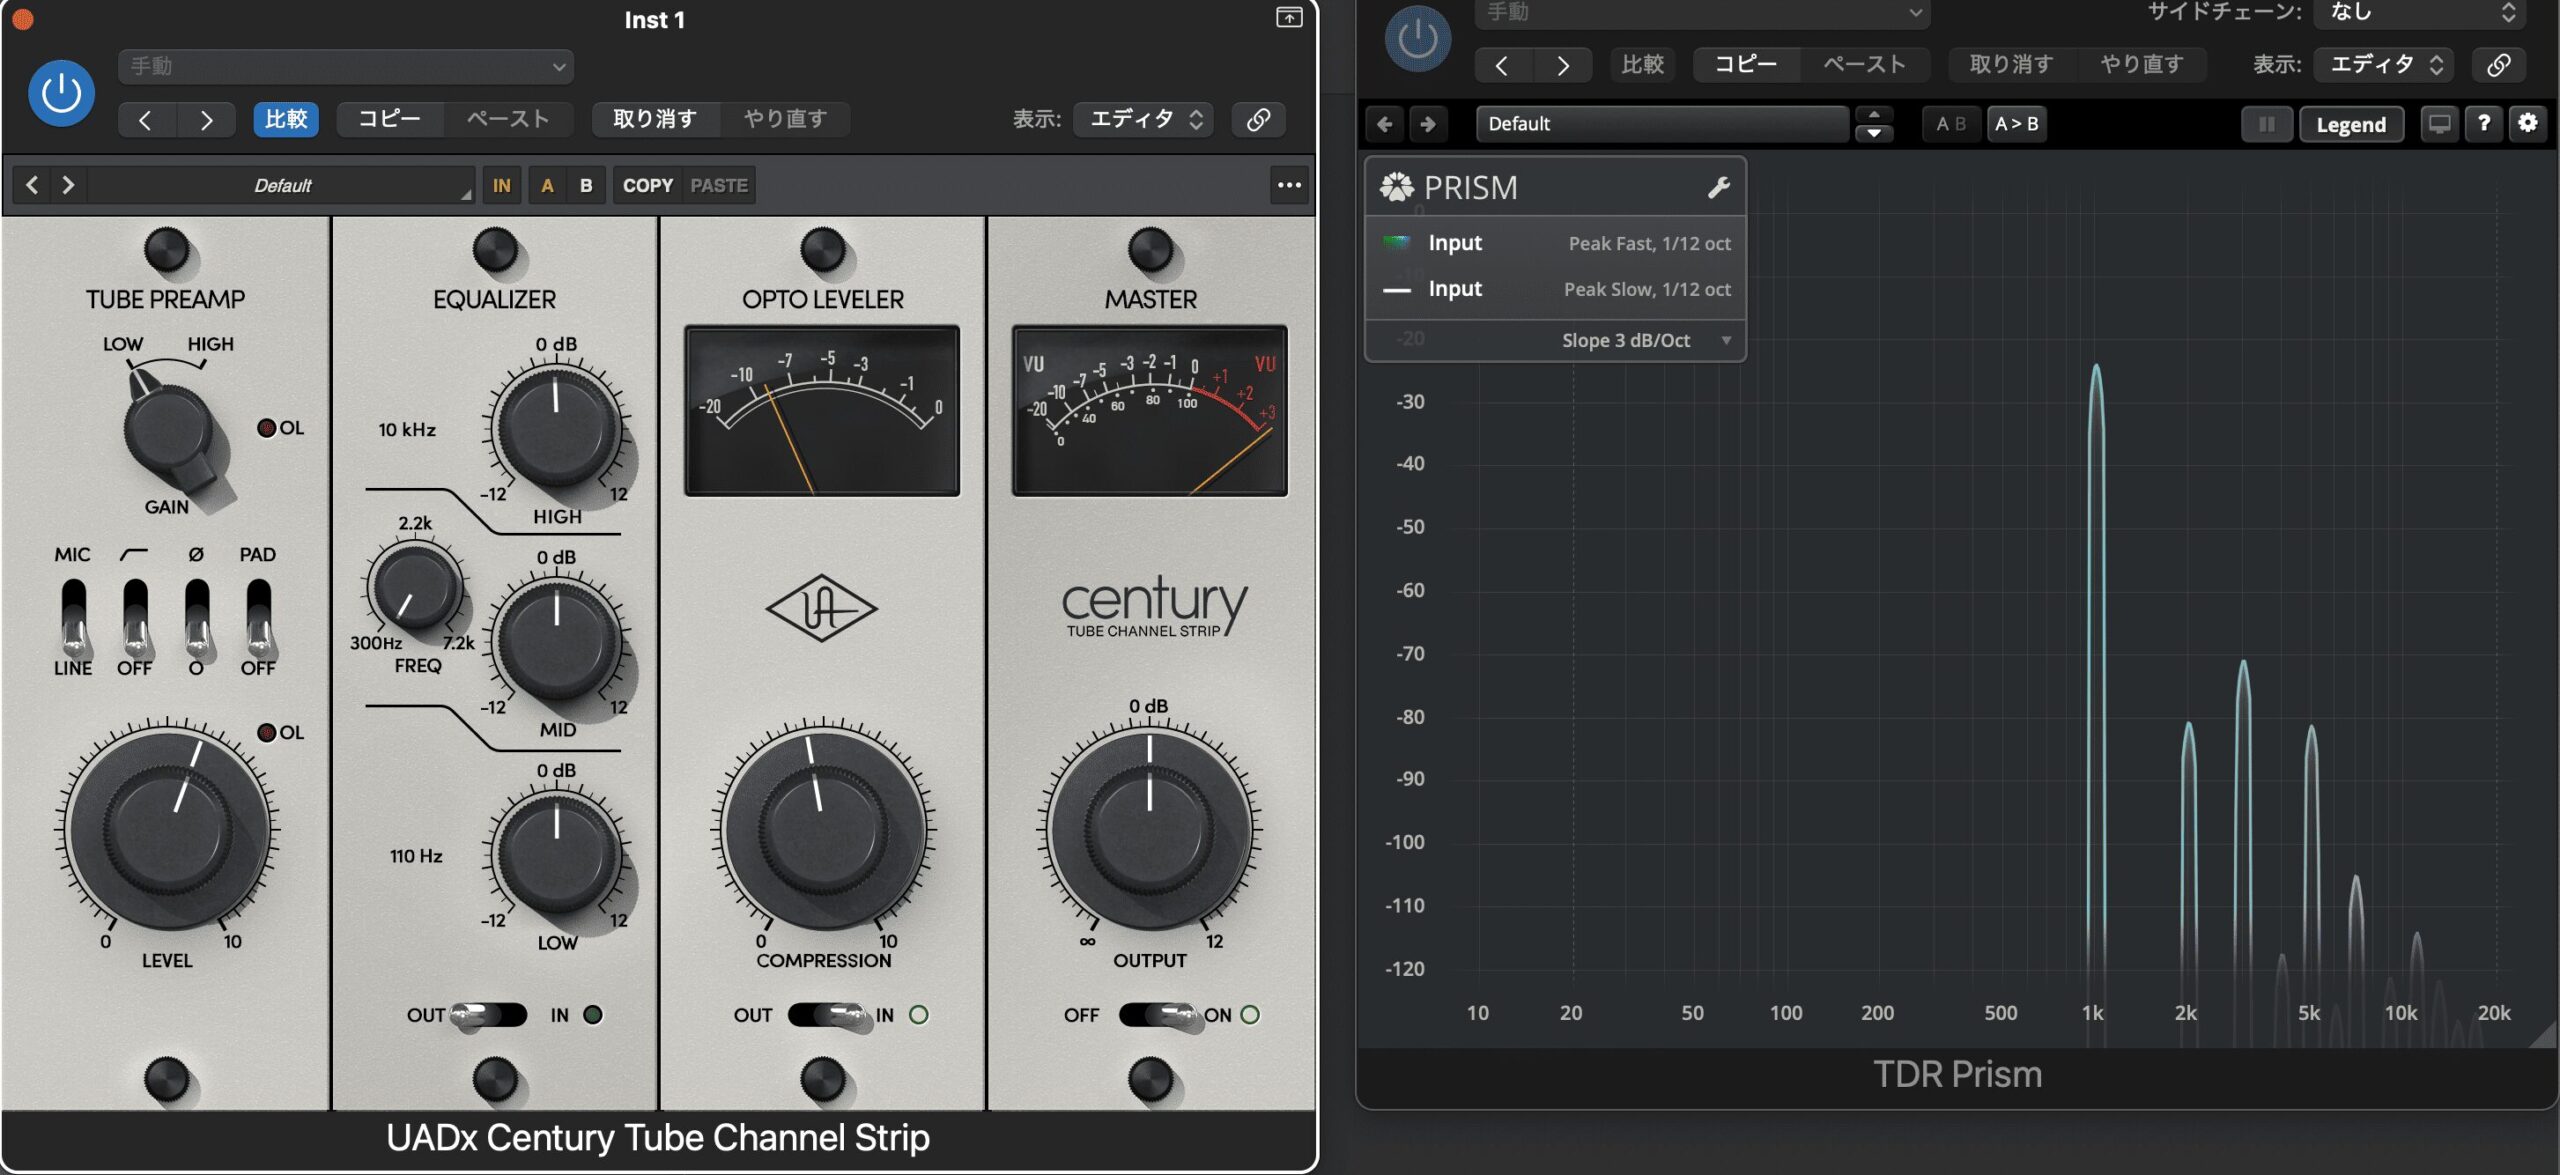
Task: Flip the Master OFF/ON switch
Action: (x=1159, y=1015)
